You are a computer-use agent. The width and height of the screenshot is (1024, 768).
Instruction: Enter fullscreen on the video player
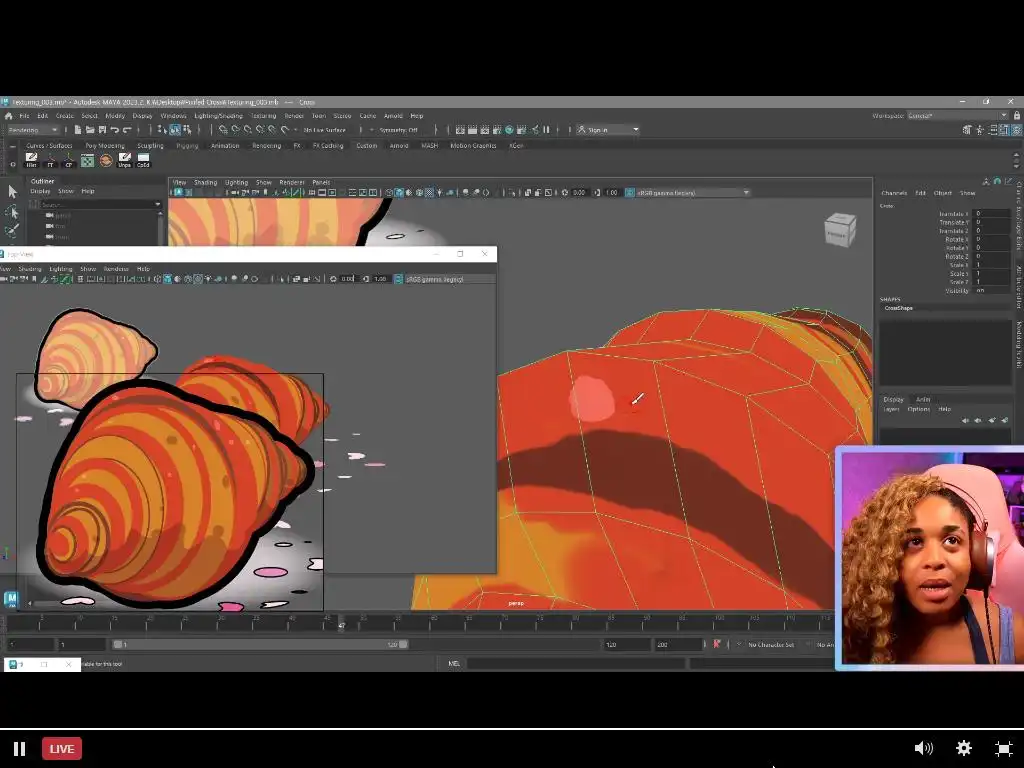click(1004, 748)
